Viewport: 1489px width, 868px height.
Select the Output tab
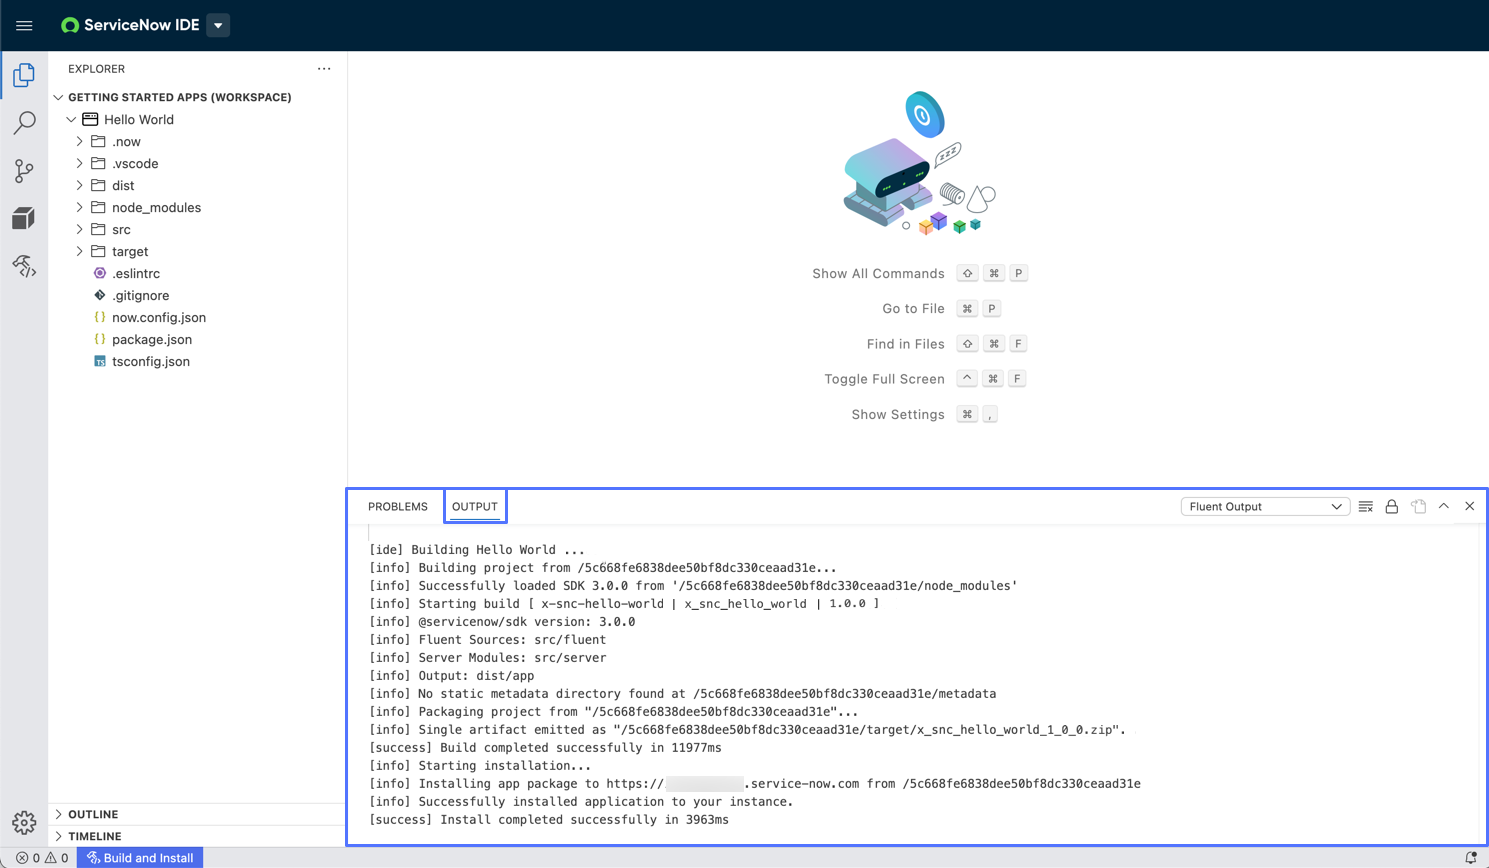[x=475, y=506]
